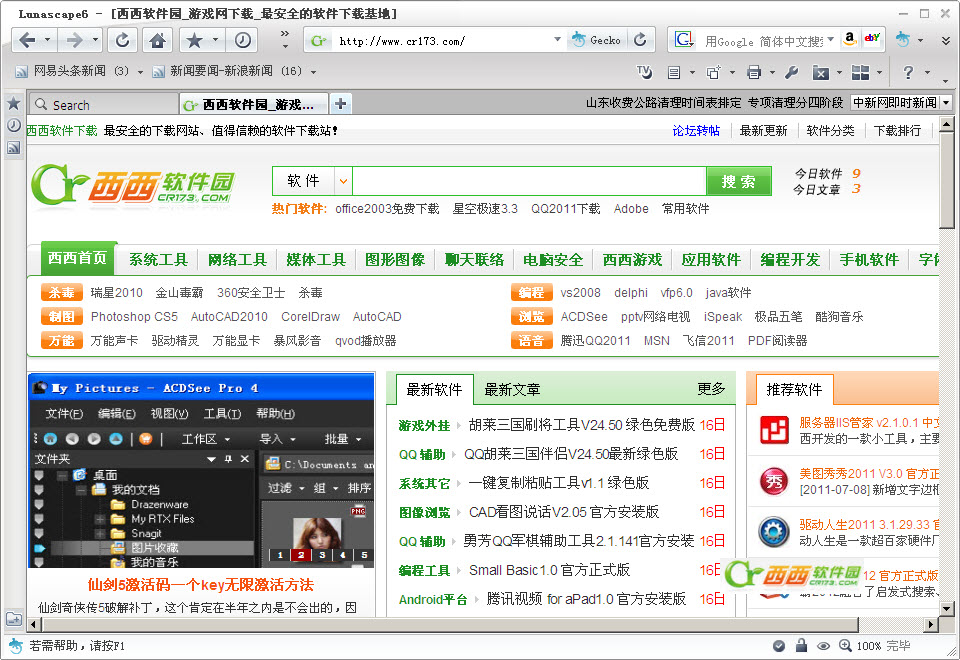Click the browser Back arrow button
This screenshot has width=960, height=660.
[26, 40]
